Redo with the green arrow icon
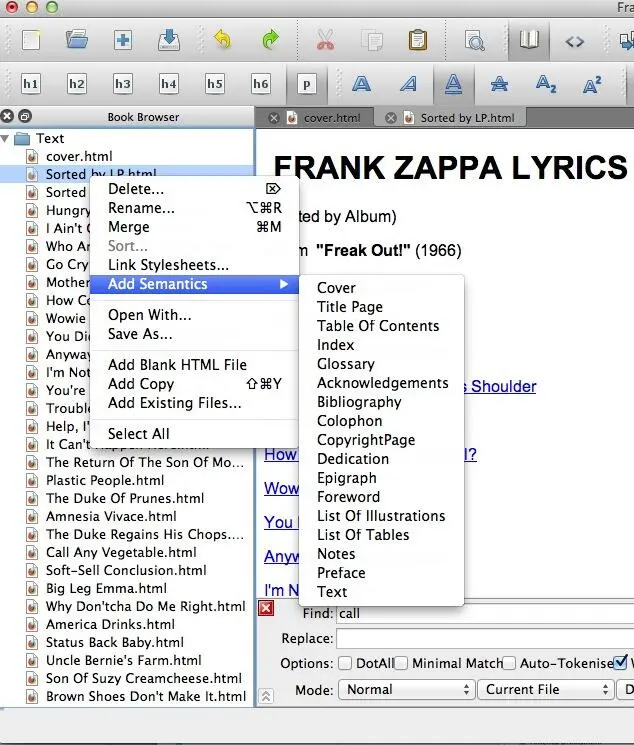 (x=271, y=40)
